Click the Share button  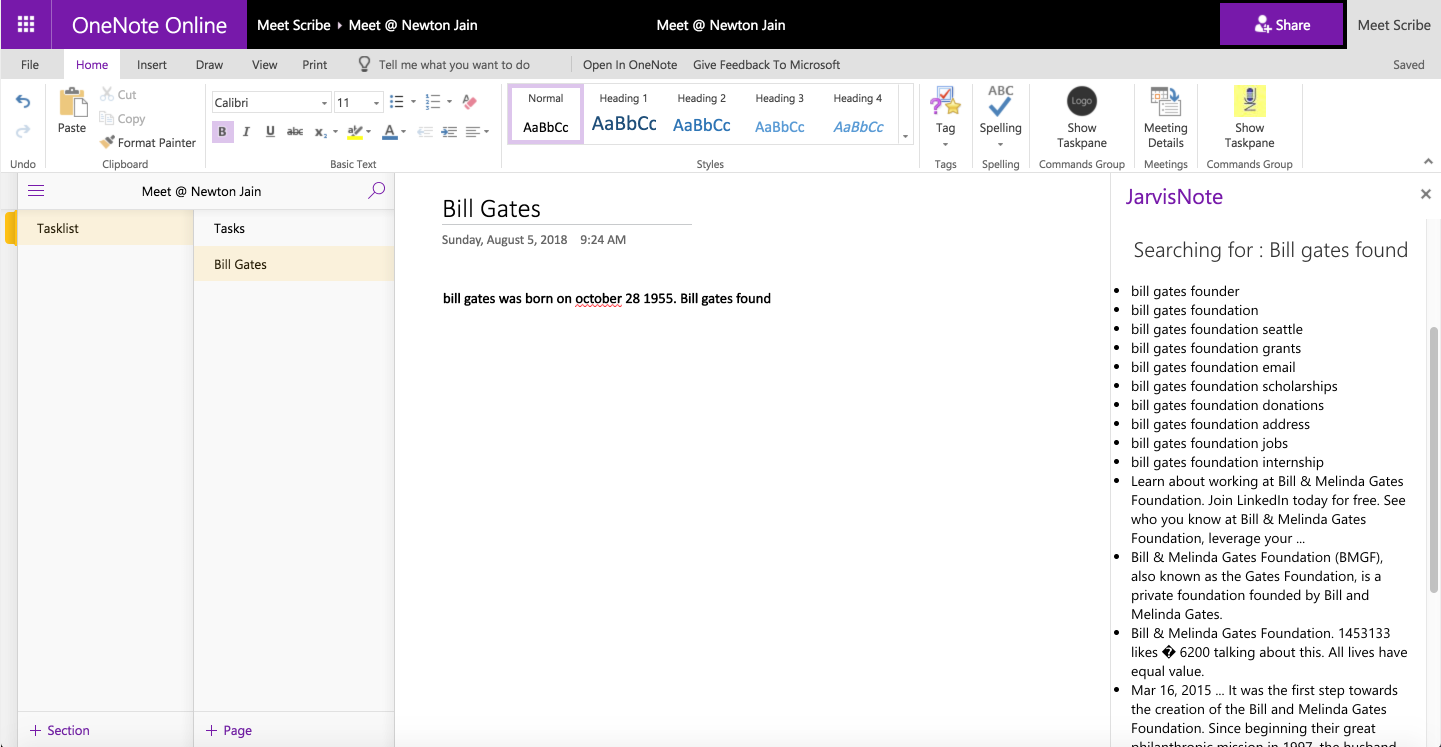tap(1281, 25)
